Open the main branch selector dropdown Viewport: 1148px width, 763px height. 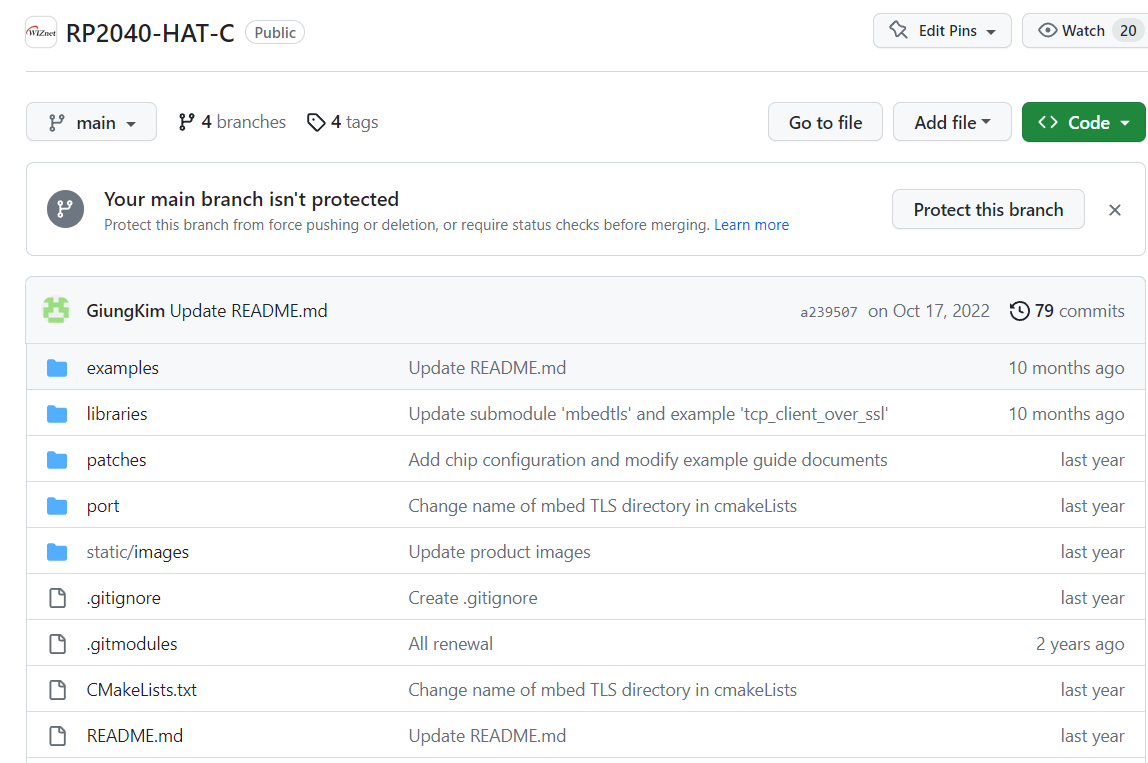(92, 122)
